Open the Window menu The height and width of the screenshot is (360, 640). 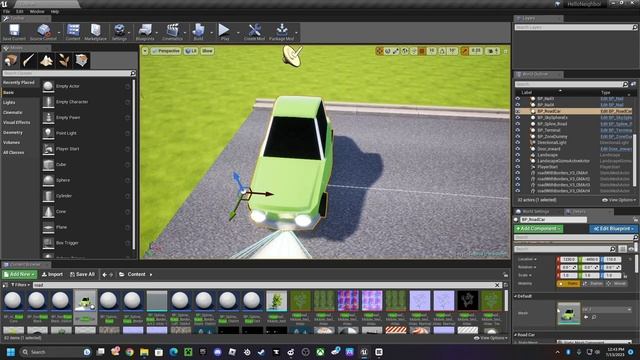[x=37, y=11]
